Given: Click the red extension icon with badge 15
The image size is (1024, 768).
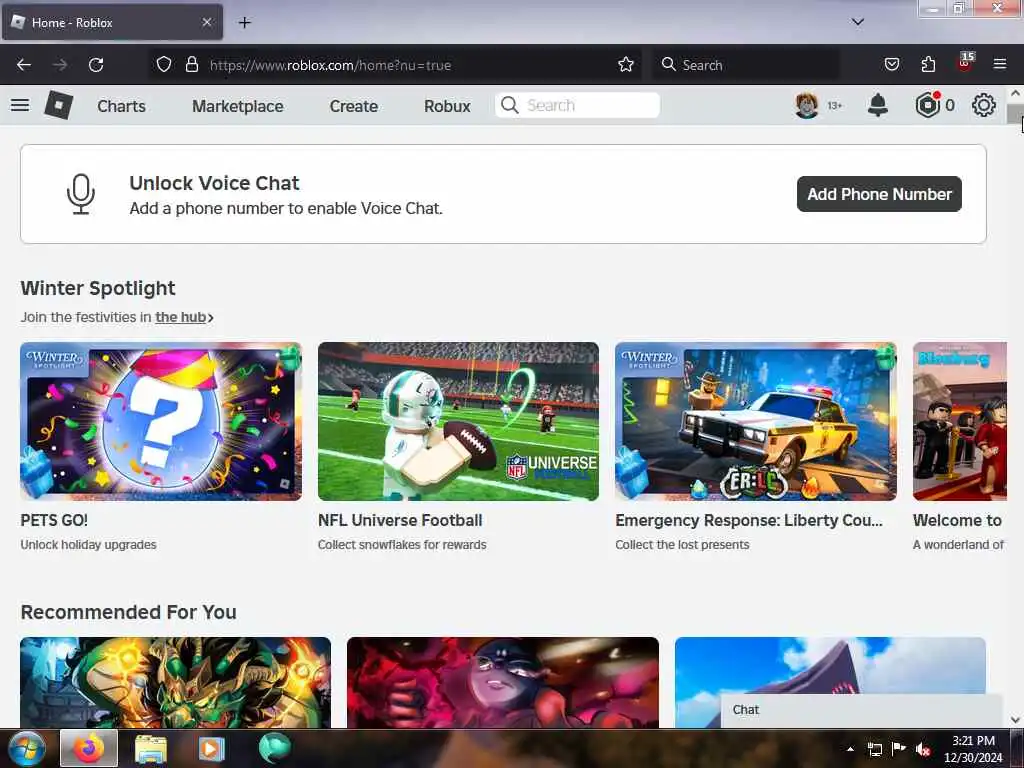Looking at the screenshot, I should tap(965, 63).
